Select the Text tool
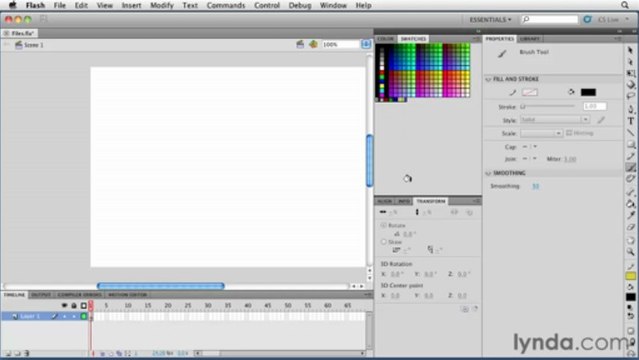 click(630, 121)
